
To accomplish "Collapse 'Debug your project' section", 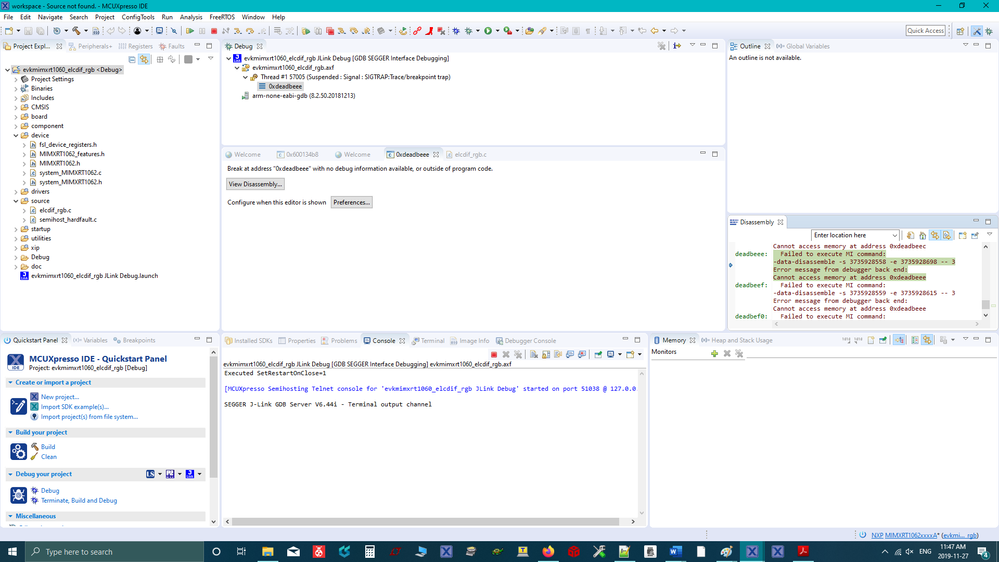I will point(10,474).
